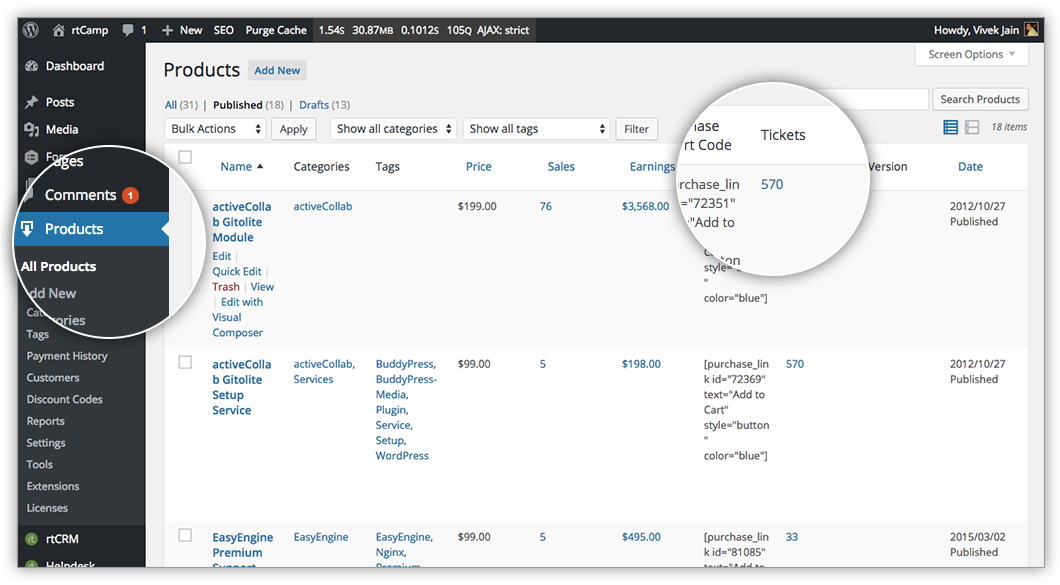
Task: Select the EasyEngine Premium Support checkbox
Action: [185, 535]
